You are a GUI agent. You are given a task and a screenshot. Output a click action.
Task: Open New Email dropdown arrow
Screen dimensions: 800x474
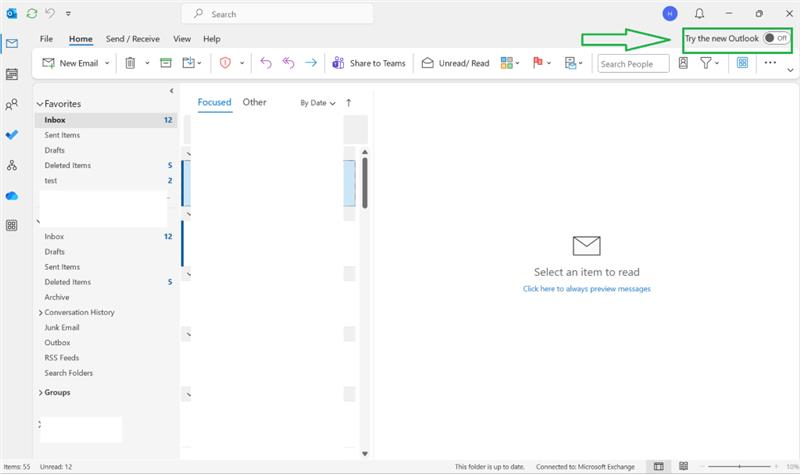coord(107,63)
